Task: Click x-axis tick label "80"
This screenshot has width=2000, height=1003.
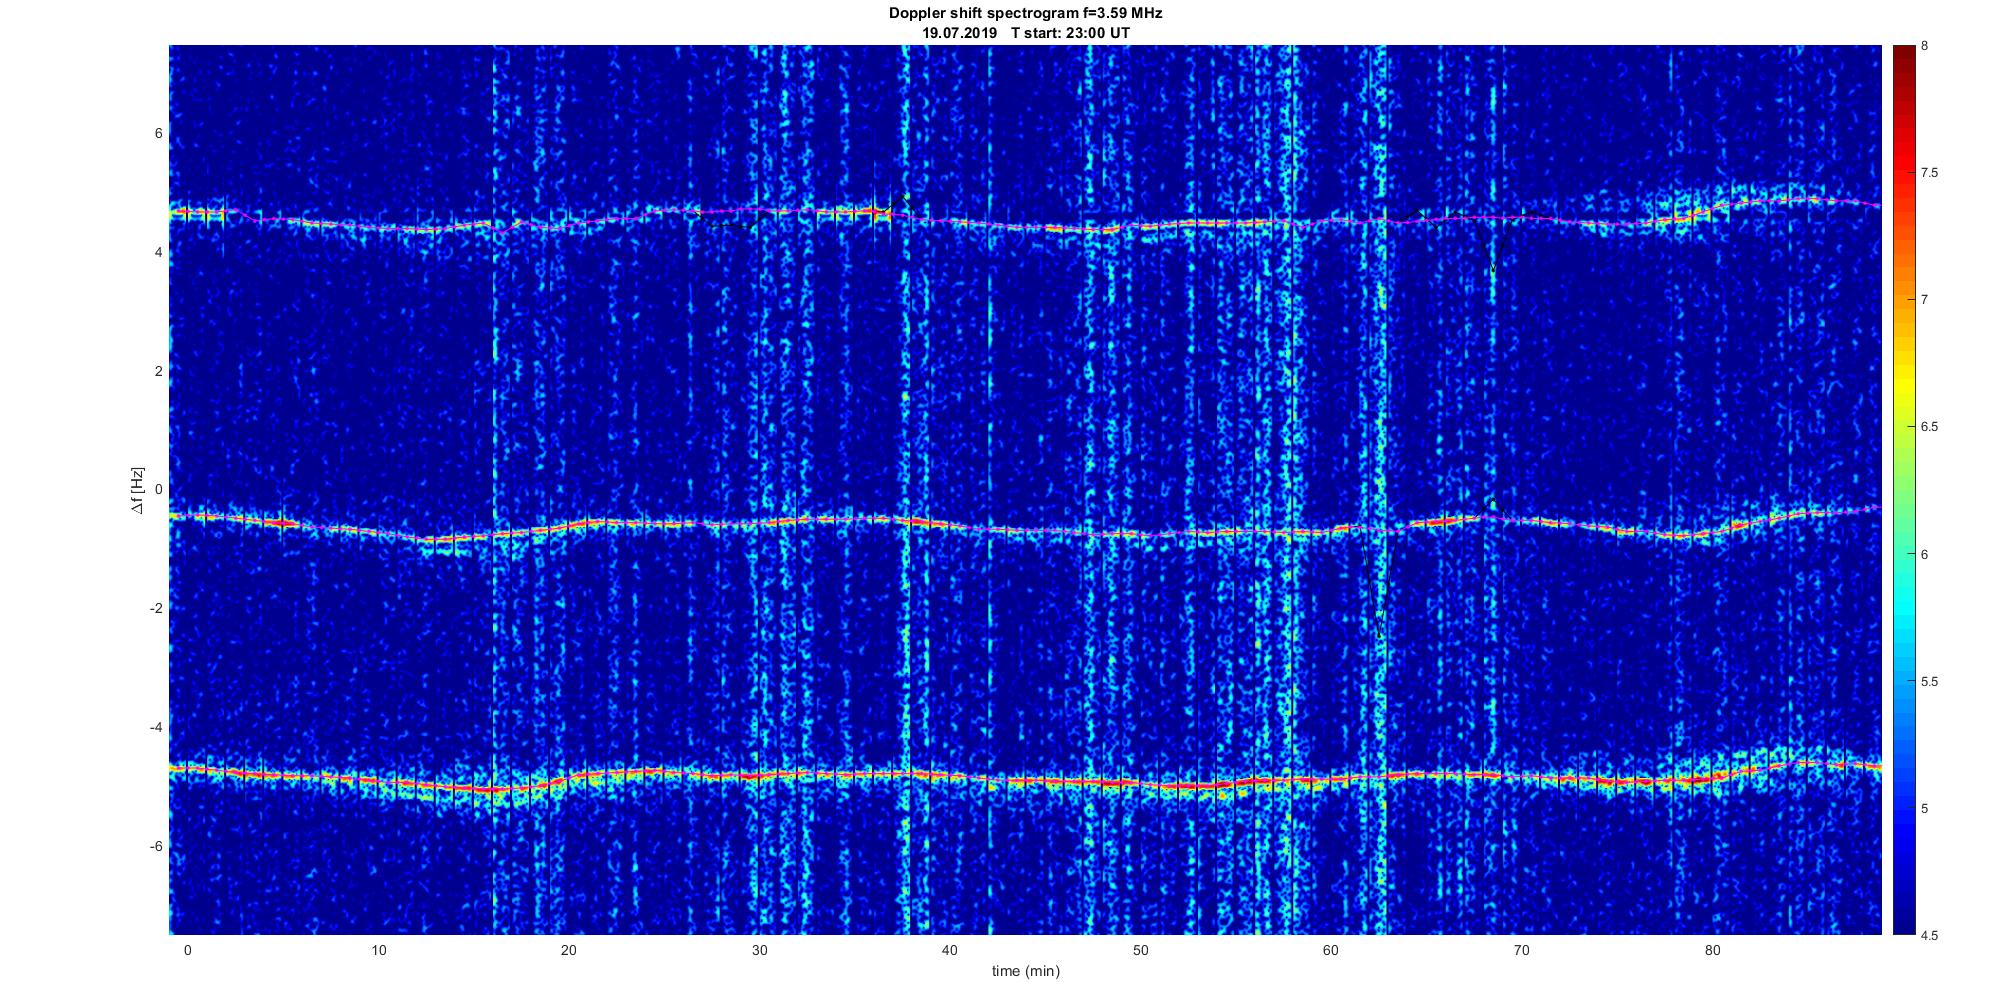Action: (1712, 950)
